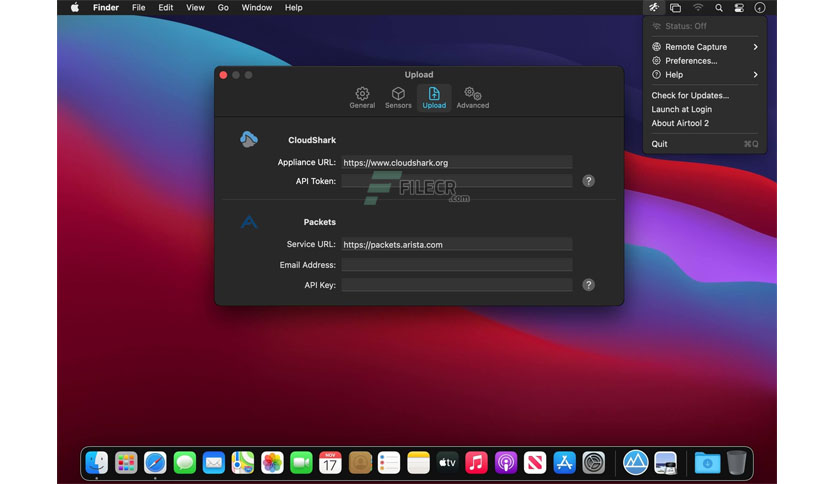Open App Store from the Dock
This screenshot has height=484, width=836.
pos(564,463)
